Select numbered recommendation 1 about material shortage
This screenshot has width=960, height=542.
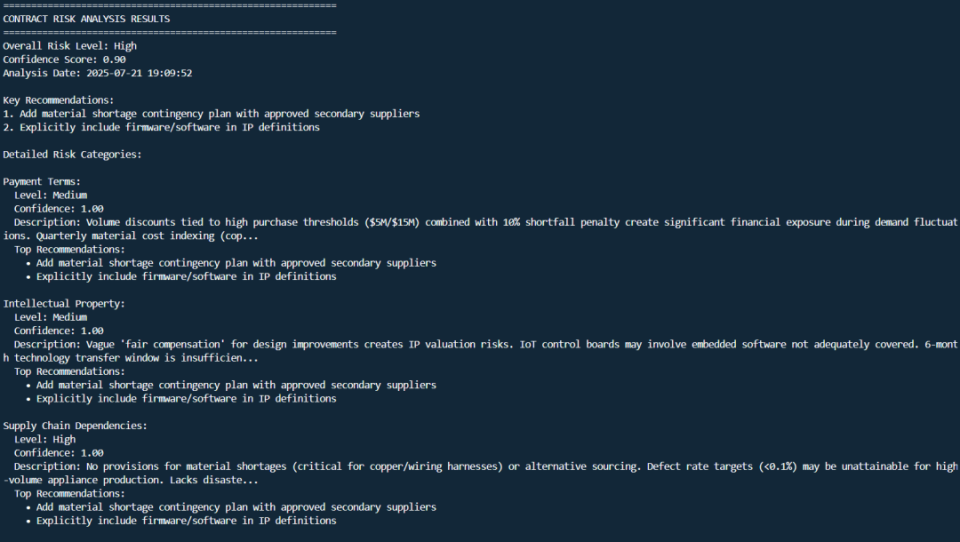(211, 114)
